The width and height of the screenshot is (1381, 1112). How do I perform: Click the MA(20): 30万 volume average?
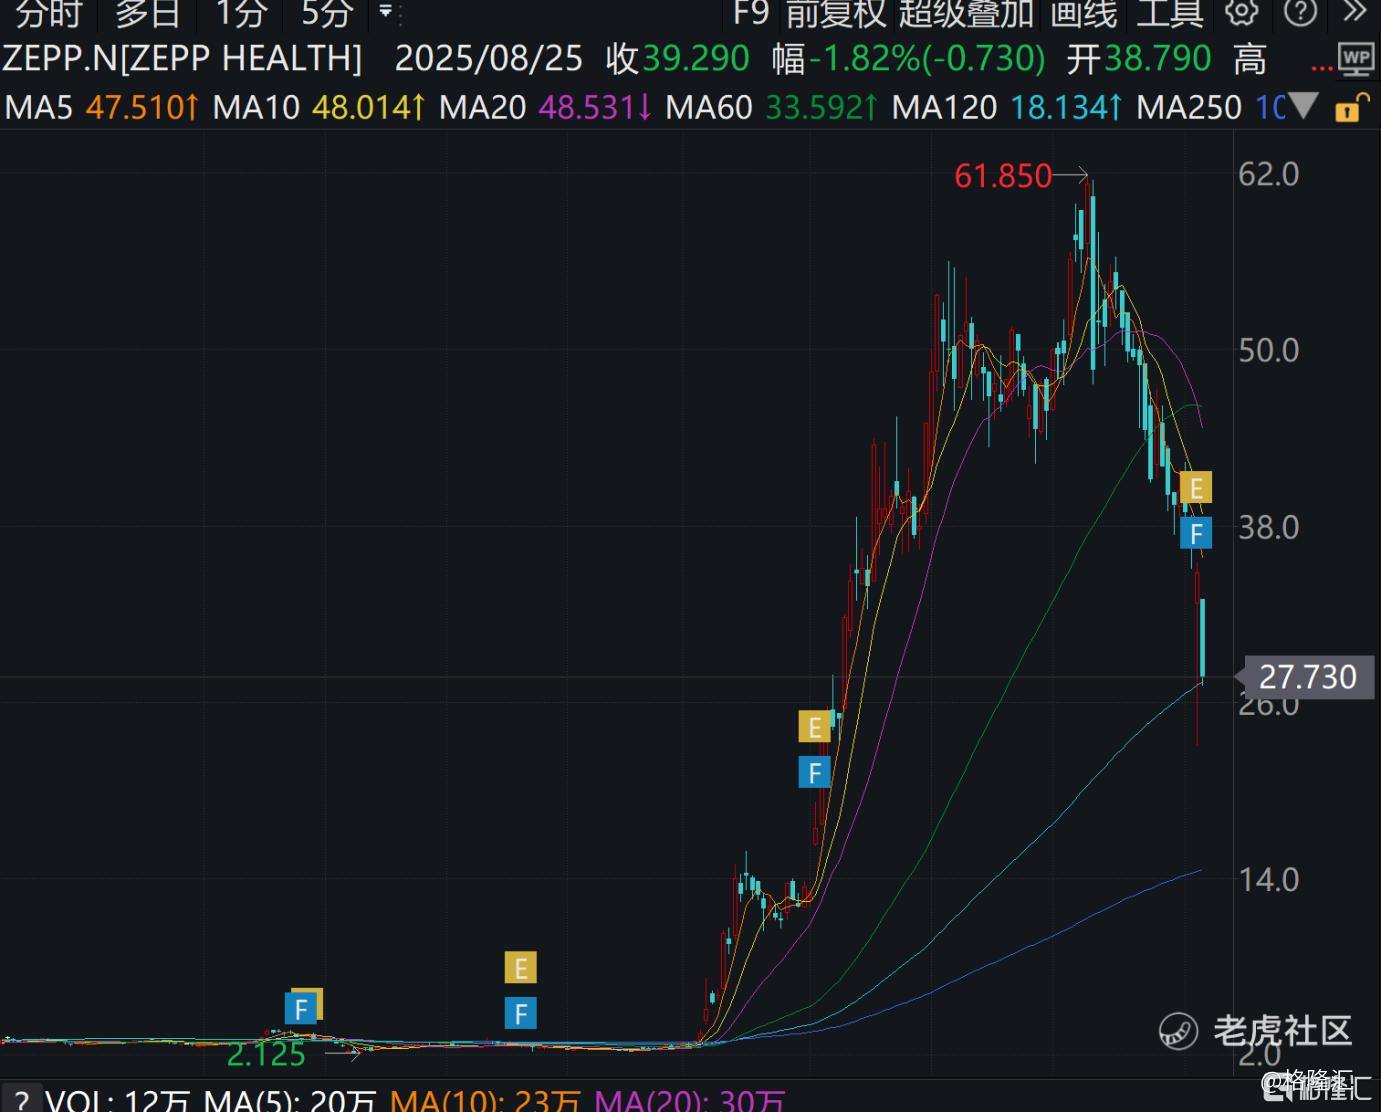point(689,1099)
